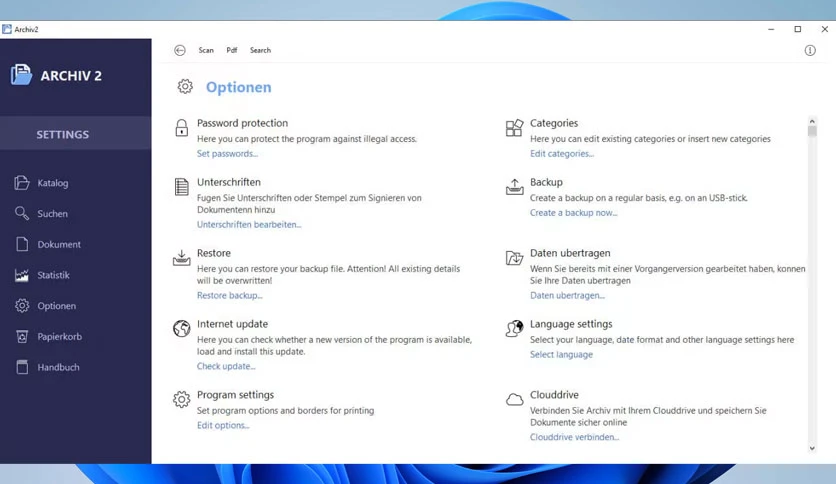Click the Optionen page title
The width and height of the screenshot is (836, 484).
coord(238,87)
